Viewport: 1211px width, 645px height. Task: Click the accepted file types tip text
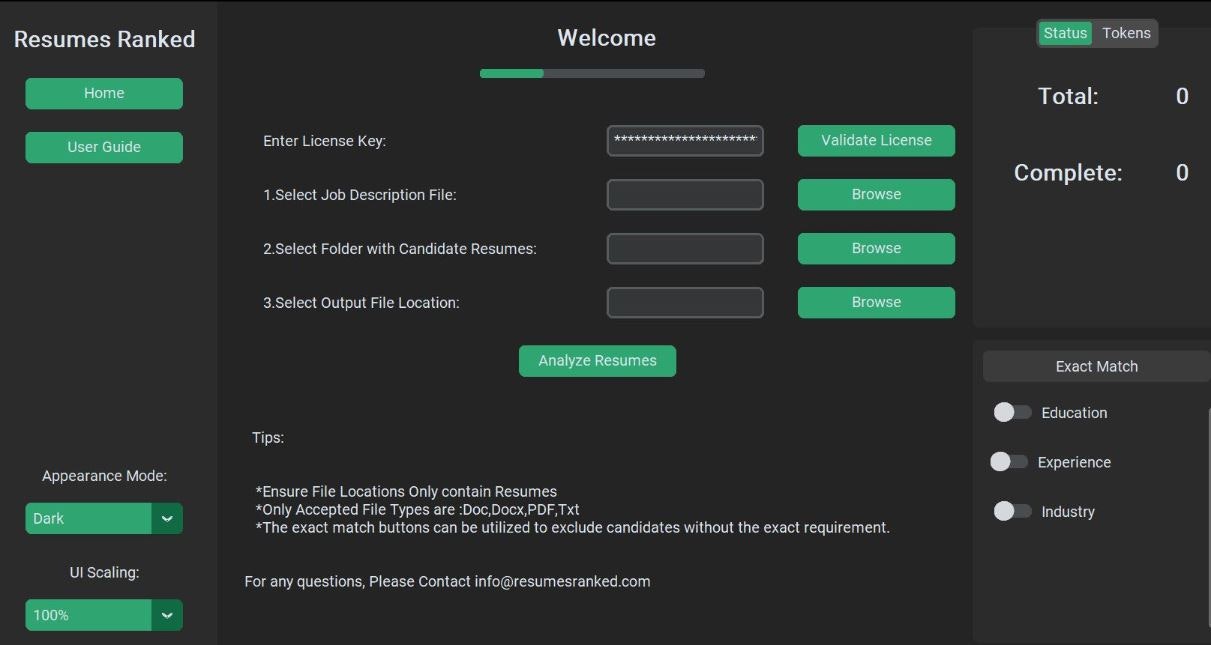(417, 510)
